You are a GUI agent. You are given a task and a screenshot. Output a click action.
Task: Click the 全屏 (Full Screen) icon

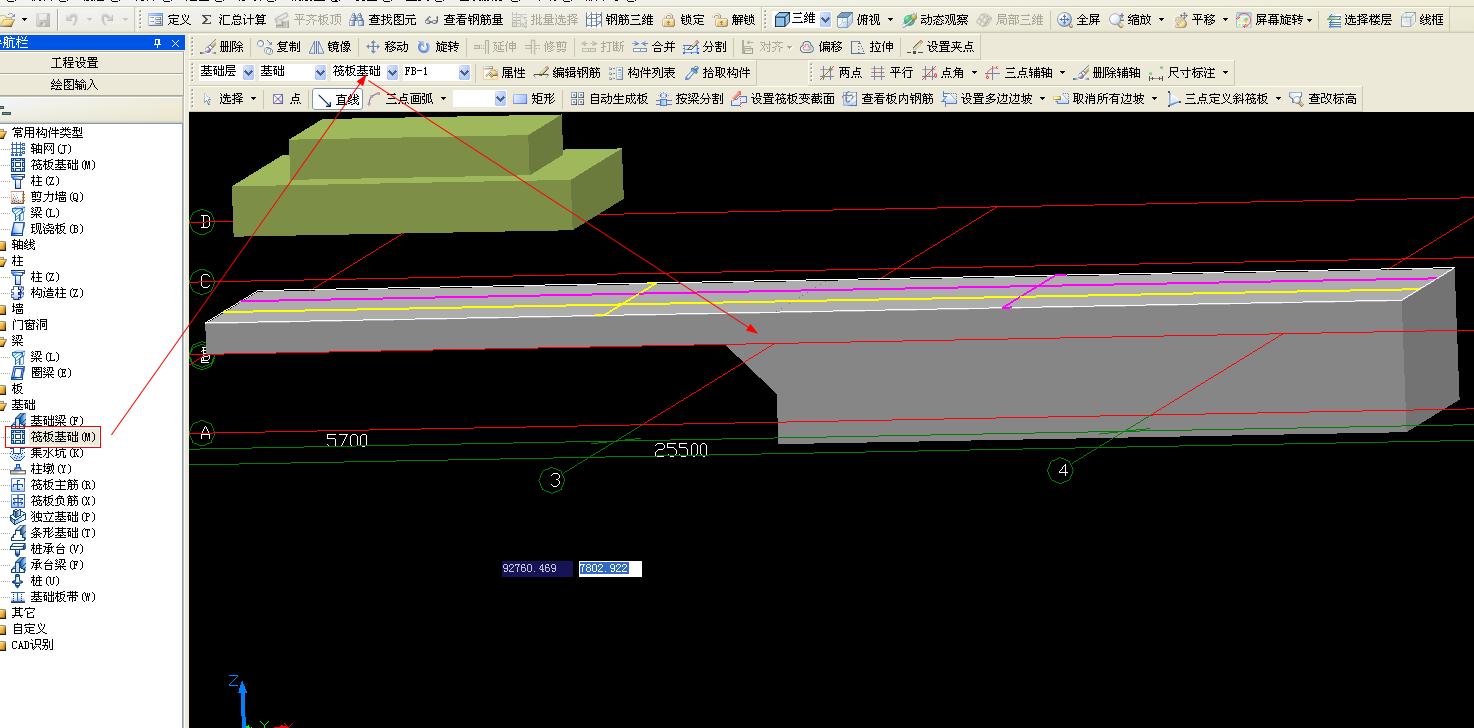coord(1078,20)
